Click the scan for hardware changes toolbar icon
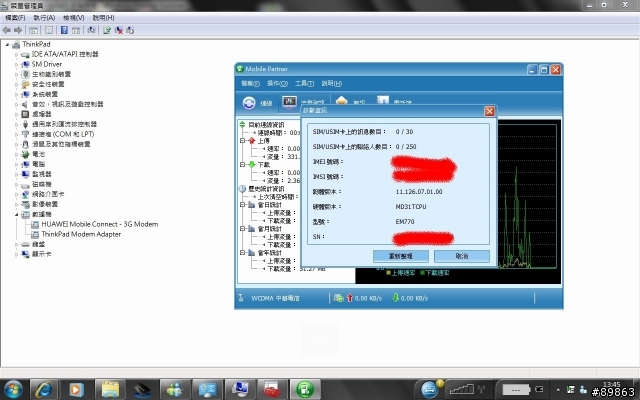Screen dimensions: 640x400 pos(91,30)
